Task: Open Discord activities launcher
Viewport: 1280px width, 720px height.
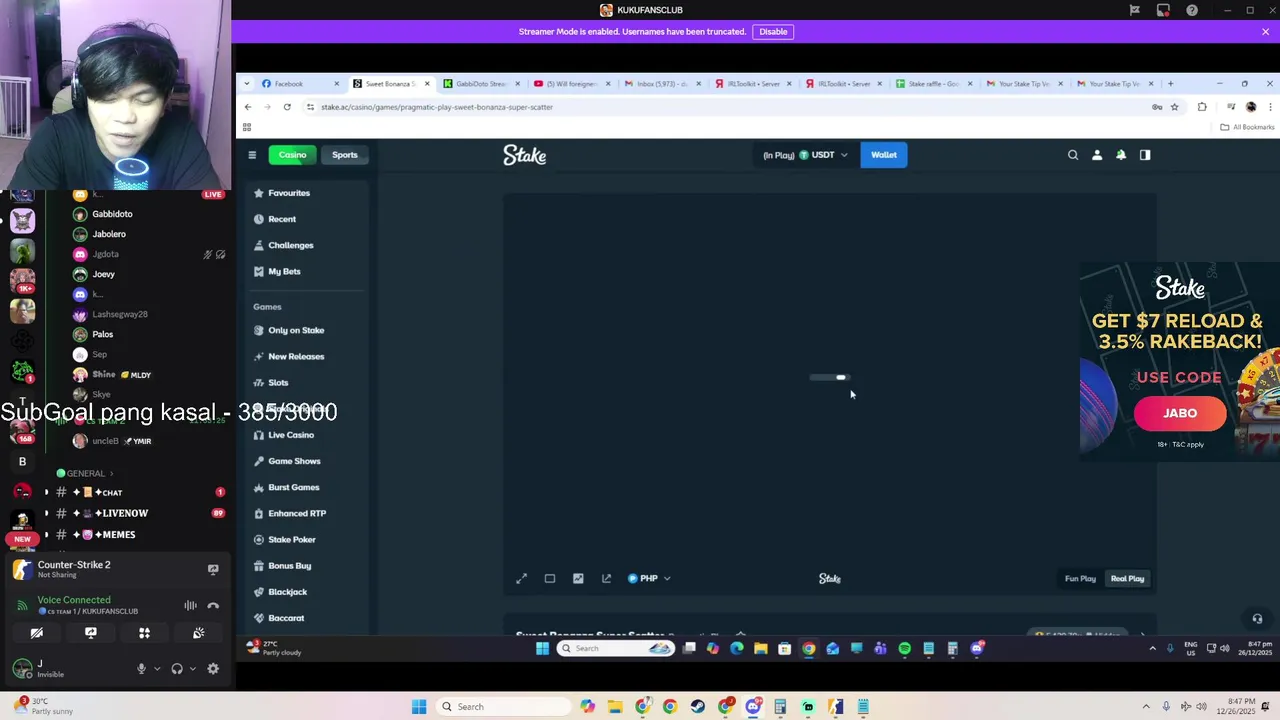Action: 144,633
